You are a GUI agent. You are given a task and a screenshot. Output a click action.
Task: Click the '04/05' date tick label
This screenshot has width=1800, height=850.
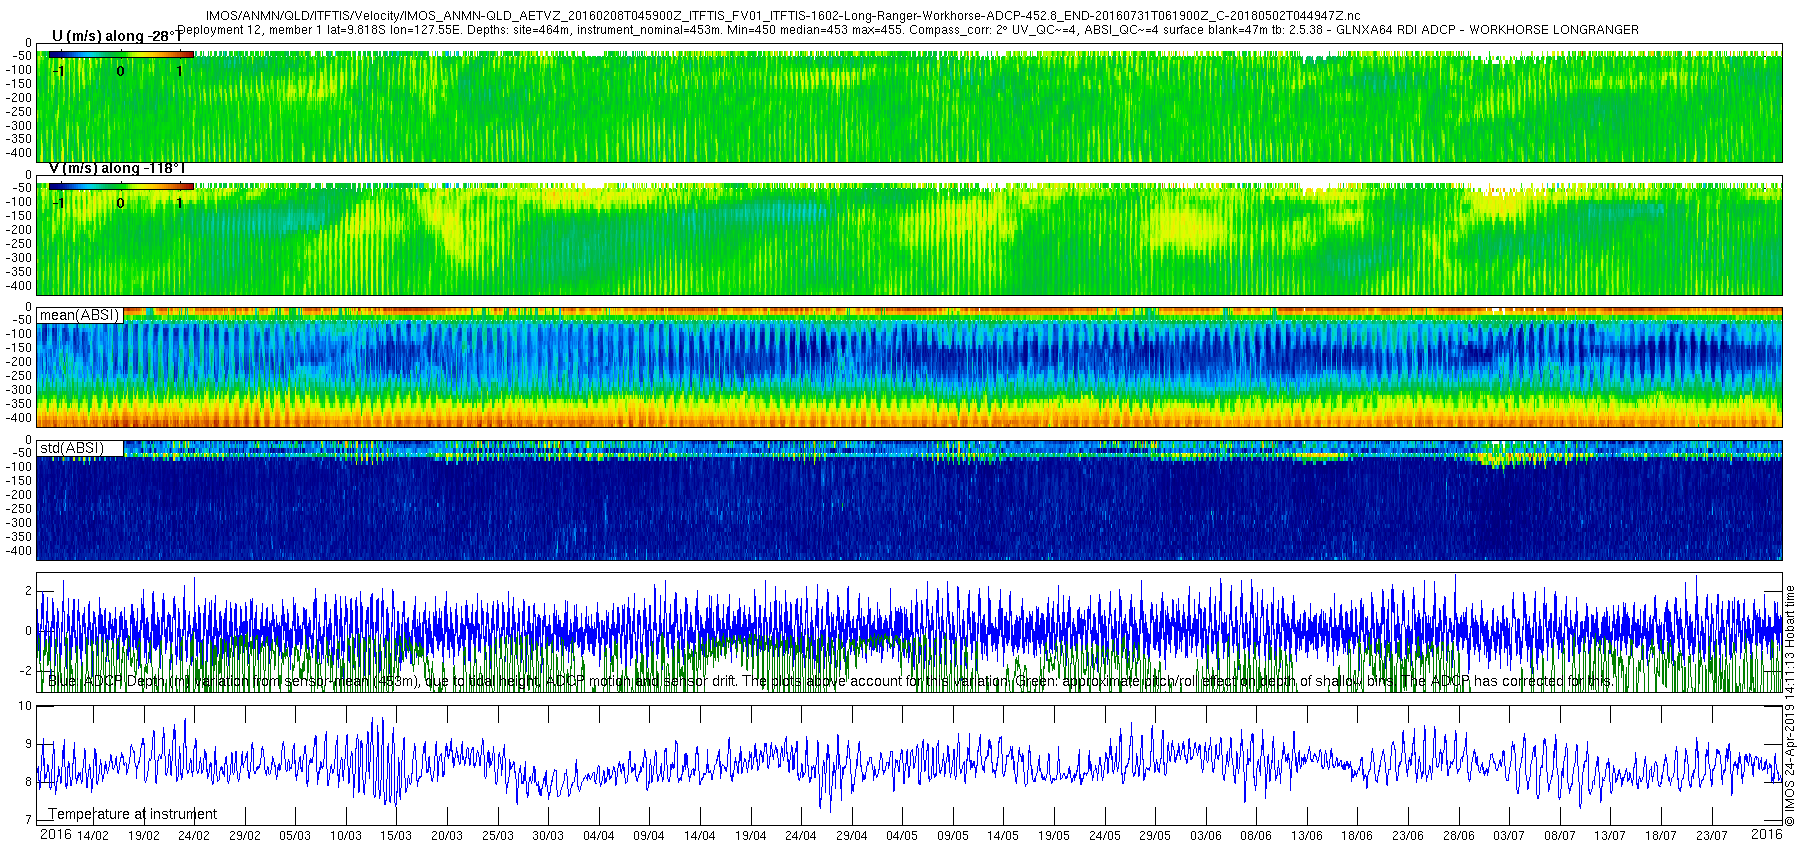pyautogui.click(x=902, y=836)
